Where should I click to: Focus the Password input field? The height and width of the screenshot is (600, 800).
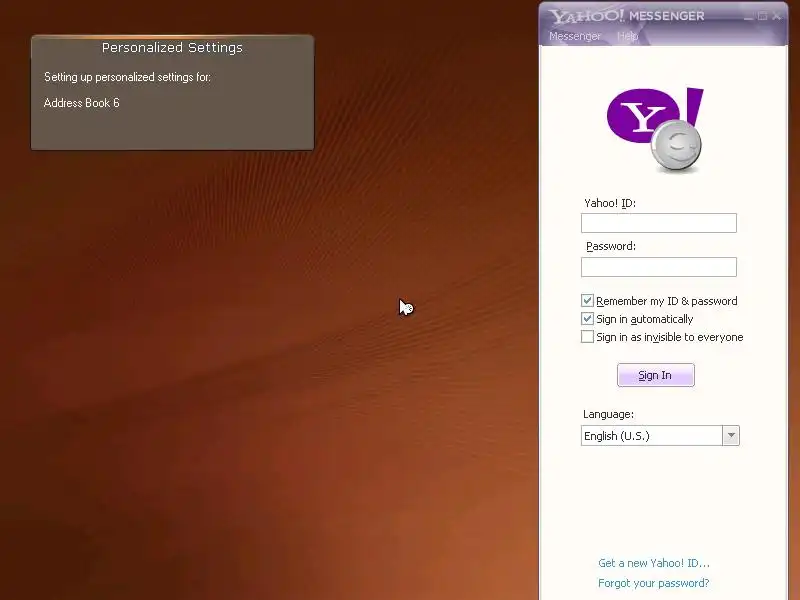659,267
